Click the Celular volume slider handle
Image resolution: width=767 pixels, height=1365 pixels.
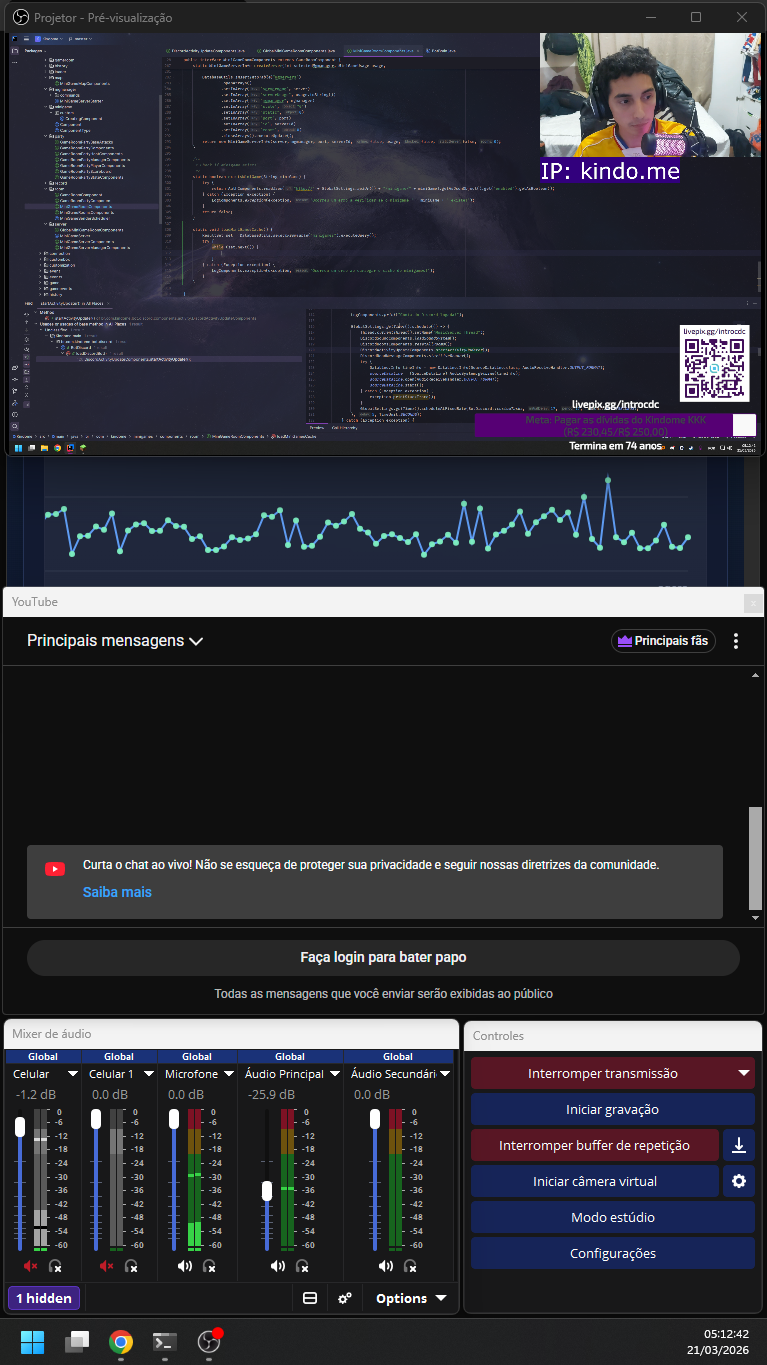pos(19,1127)
